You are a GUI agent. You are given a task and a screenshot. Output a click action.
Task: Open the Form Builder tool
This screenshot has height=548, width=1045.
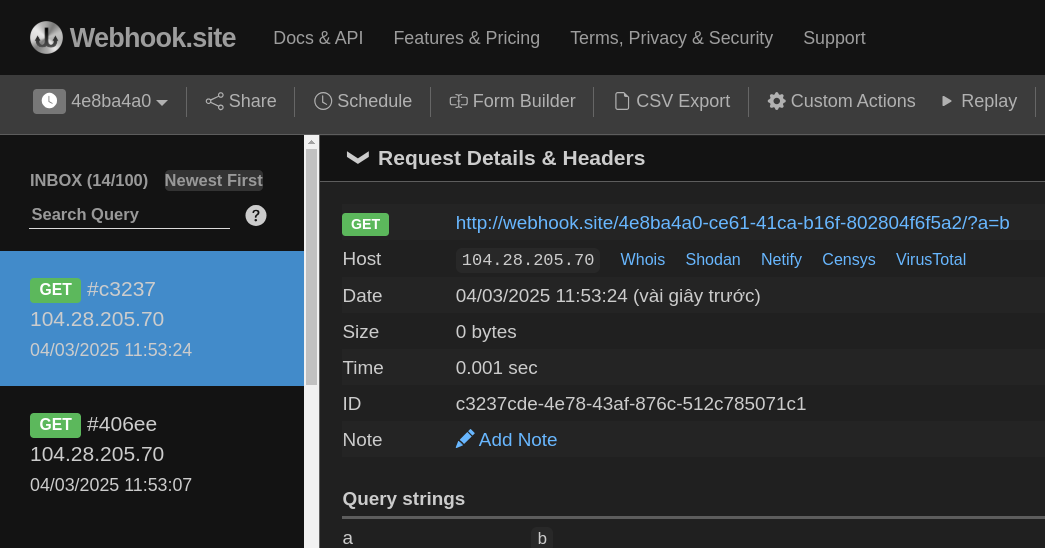point(512,101)
